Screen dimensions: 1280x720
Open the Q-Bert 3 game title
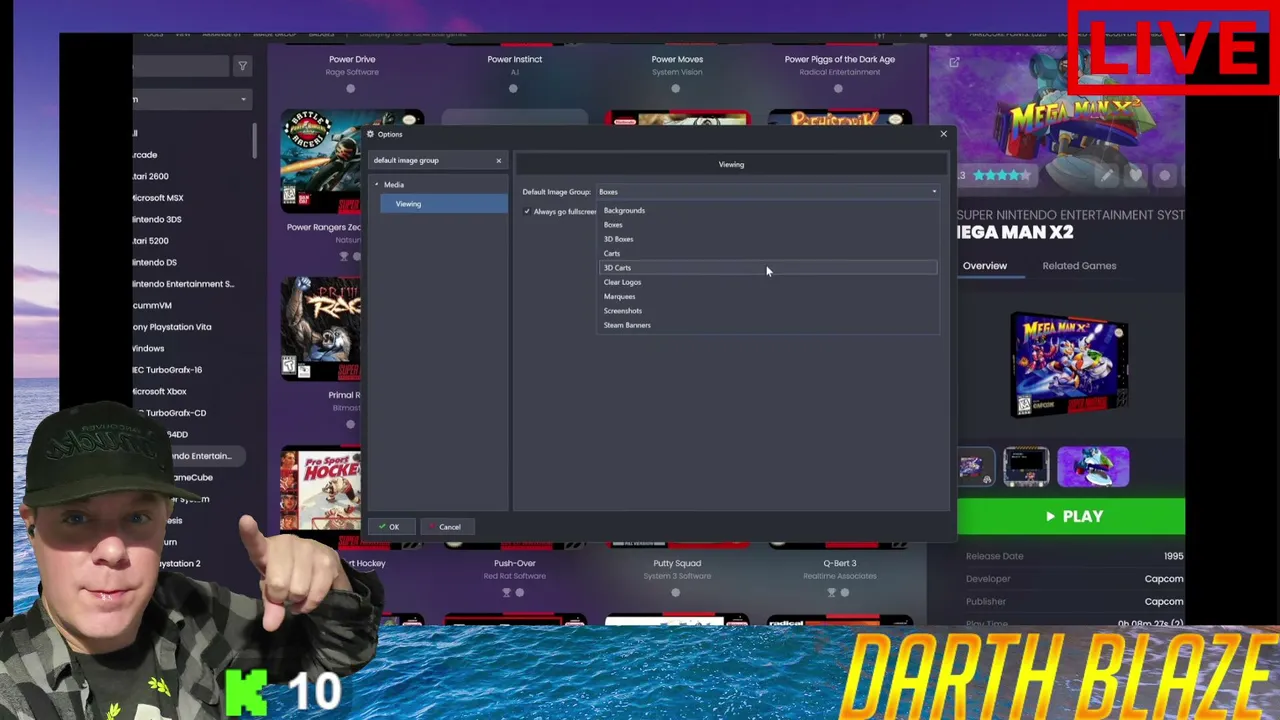tap(840, 564)
